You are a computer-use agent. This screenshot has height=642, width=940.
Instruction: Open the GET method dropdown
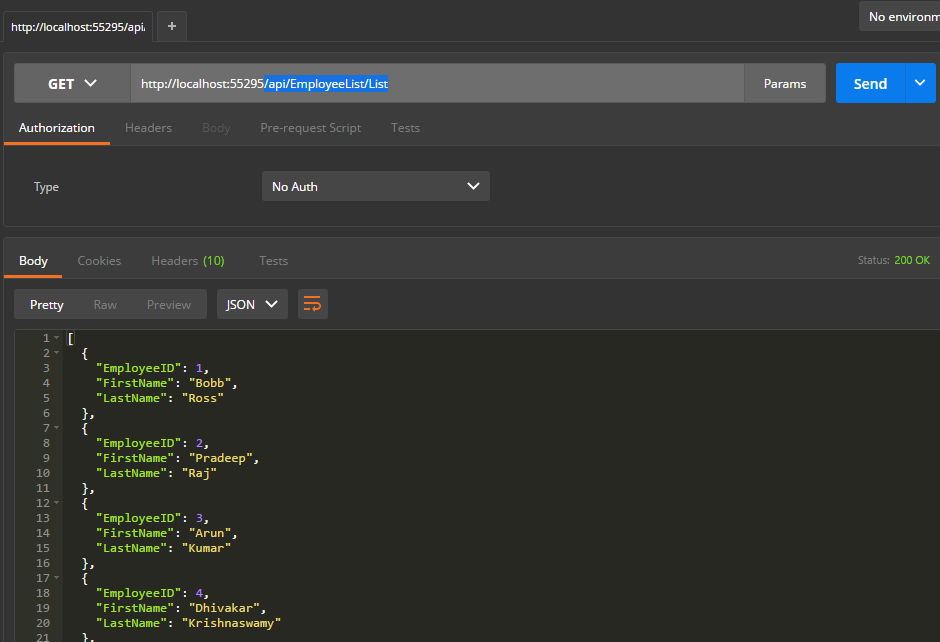point(72,84)
